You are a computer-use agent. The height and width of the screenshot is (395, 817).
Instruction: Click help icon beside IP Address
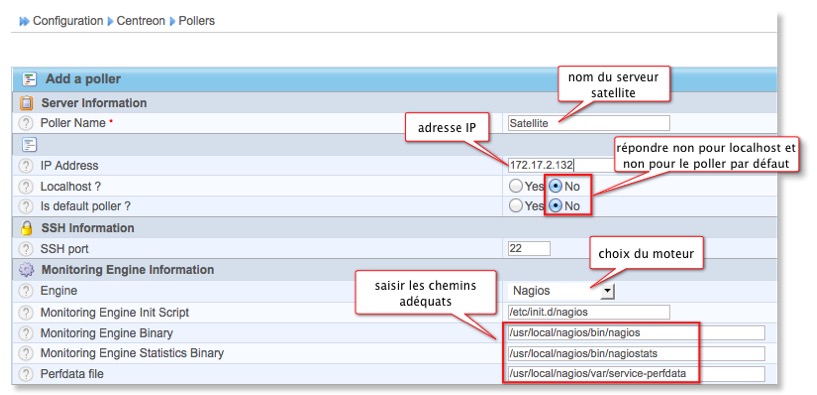[x=25, y=166]
